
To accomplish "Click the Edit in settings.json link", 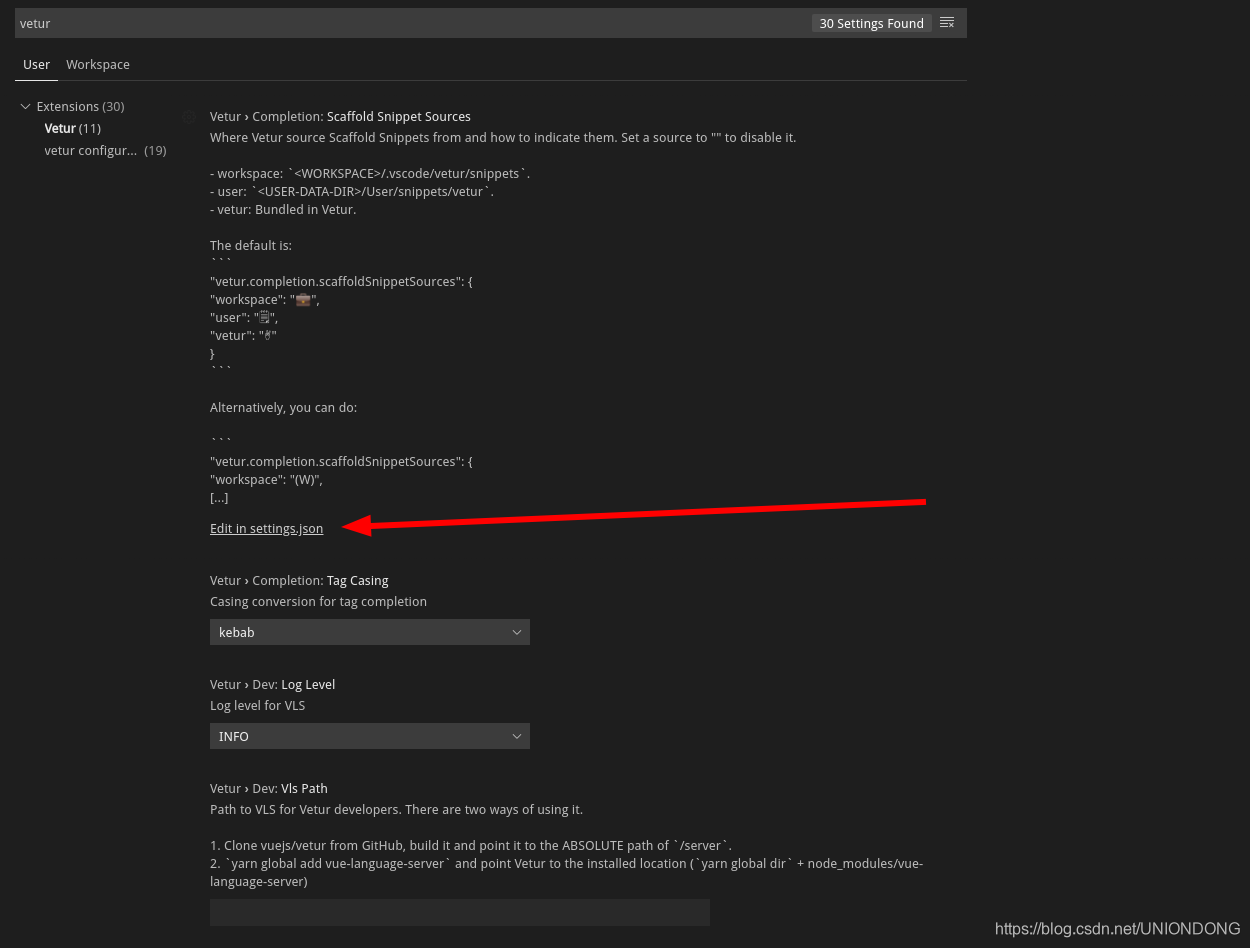I will pyautogui.click(x=266, y=528).
